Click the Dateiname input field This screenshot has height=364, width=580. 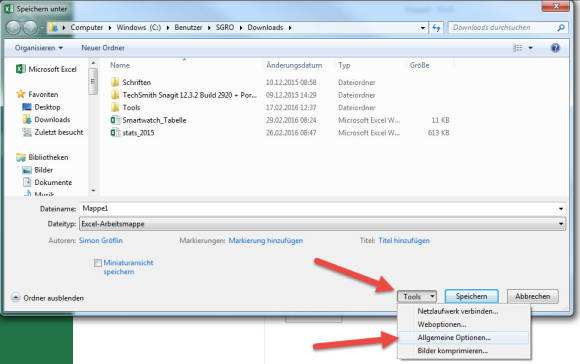(322, 209)
